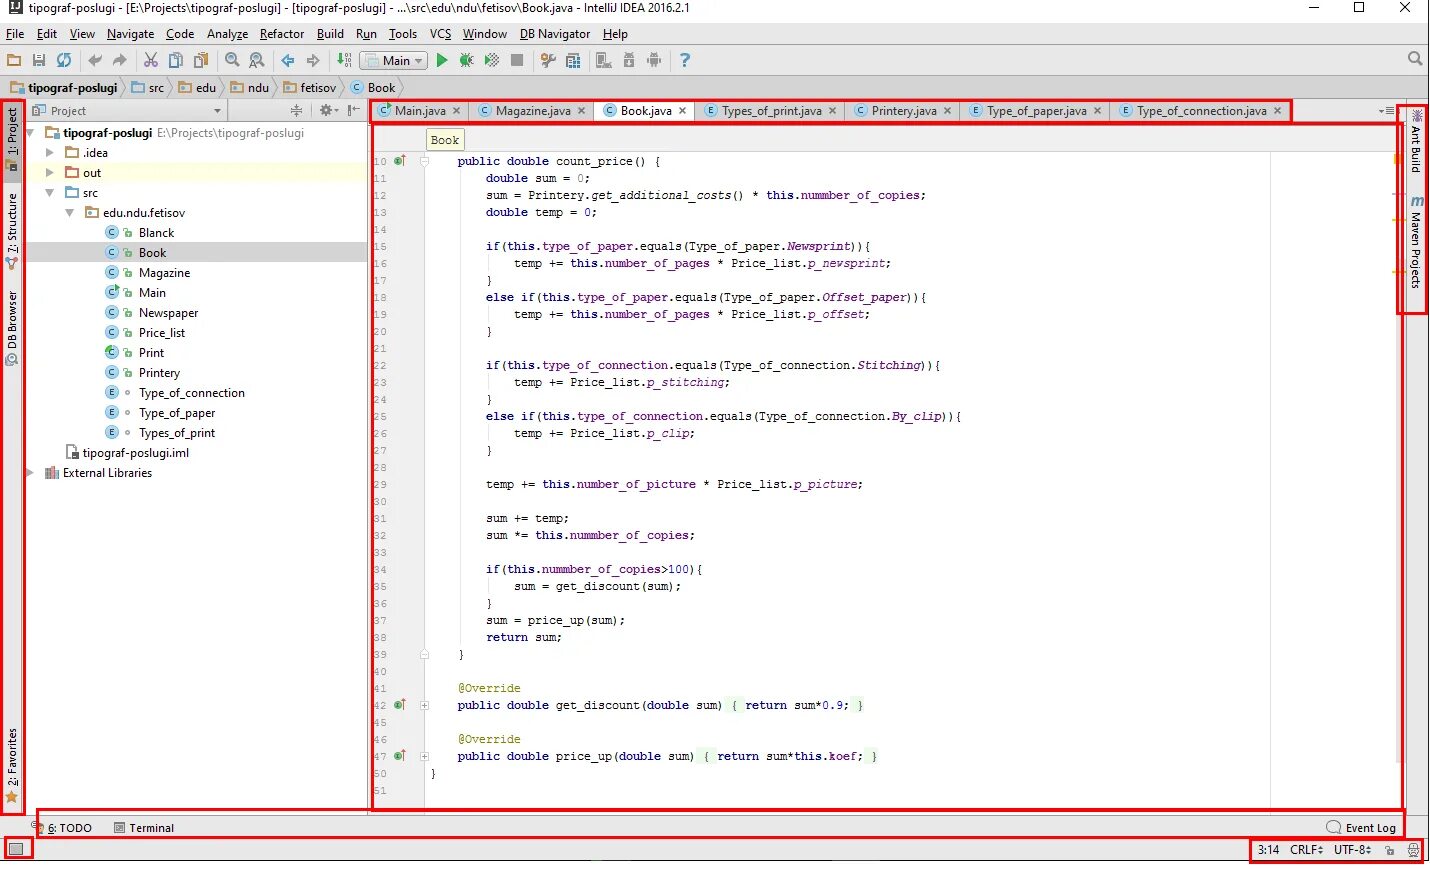Click the Scroll from Source icon
1430x869 pixels.
tap(296, 111)
